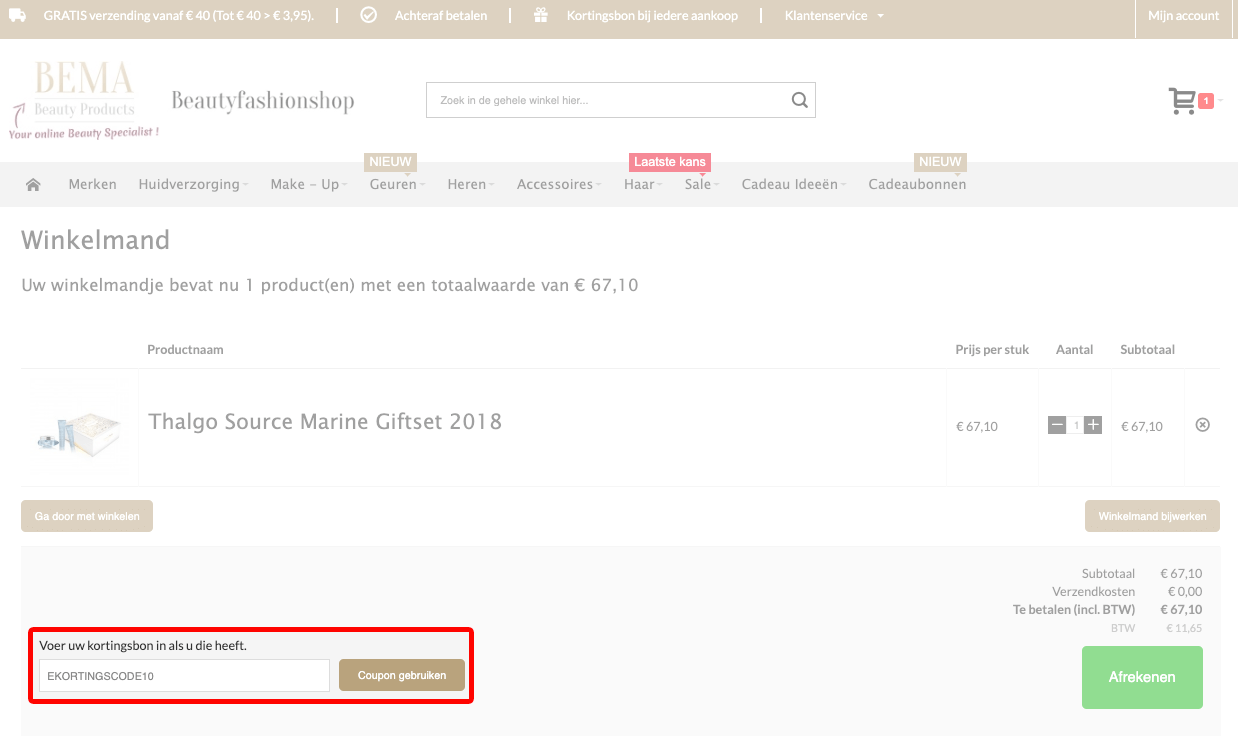Click the Ga door met winkelen button
Image resolution: width=1238 pixels, height=745 pixels.
[x=87, y=516]
